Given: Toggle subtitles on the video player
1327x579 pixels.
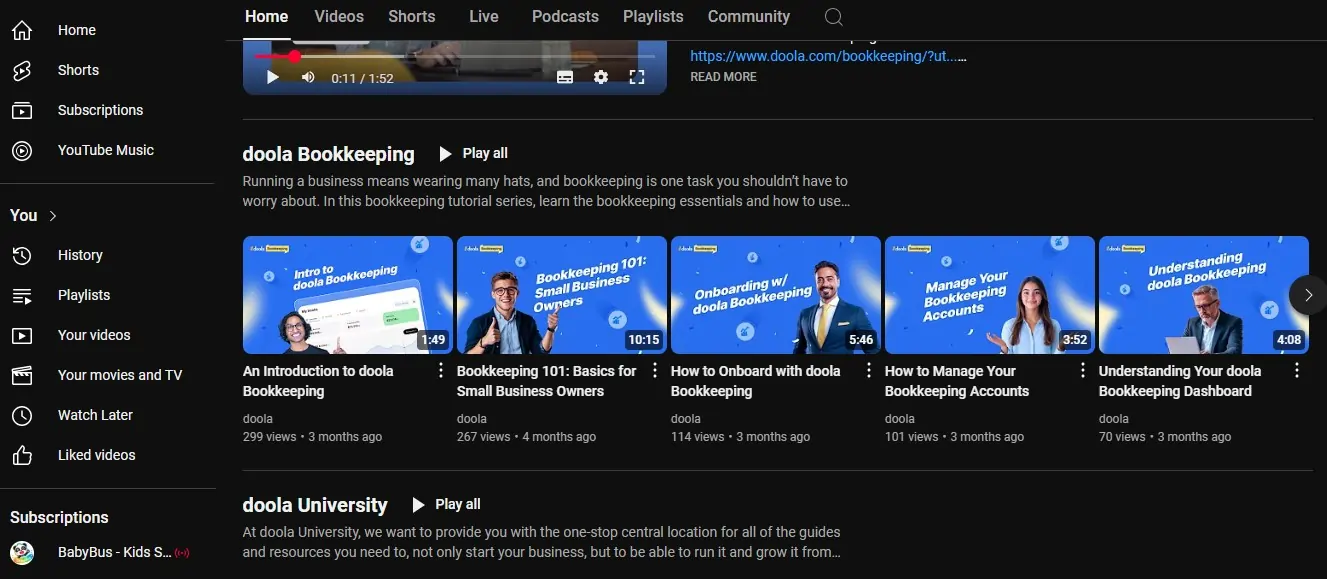Looking at the screenshot, I should point(565,77).
